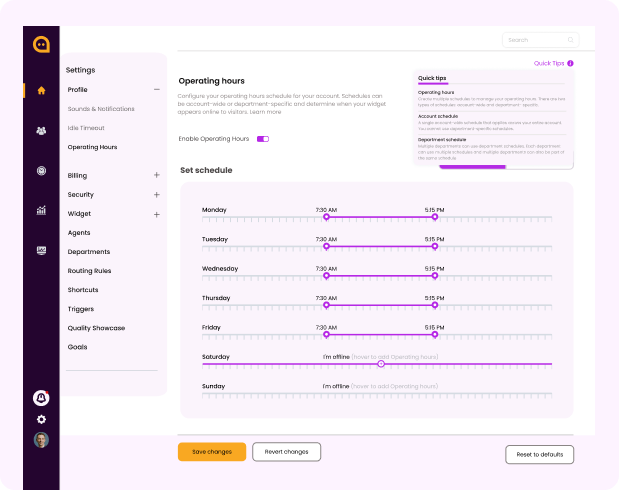619x490 pixels.
Task: Click the Reset to defaults button
Action: click(x=539, y=455)
